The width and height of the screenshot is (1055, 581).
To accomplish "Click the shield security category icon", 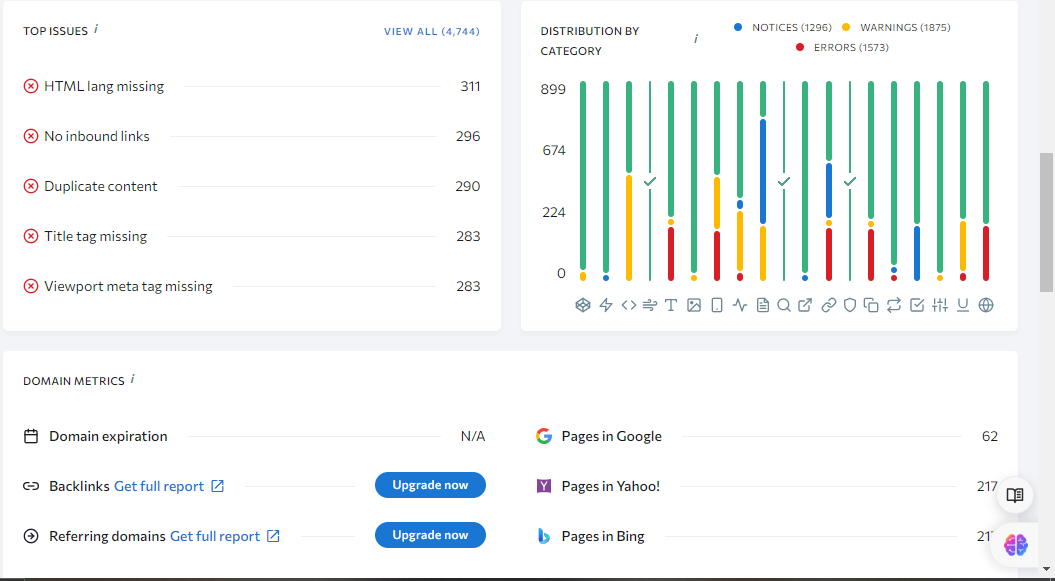I will coord(850,305).
